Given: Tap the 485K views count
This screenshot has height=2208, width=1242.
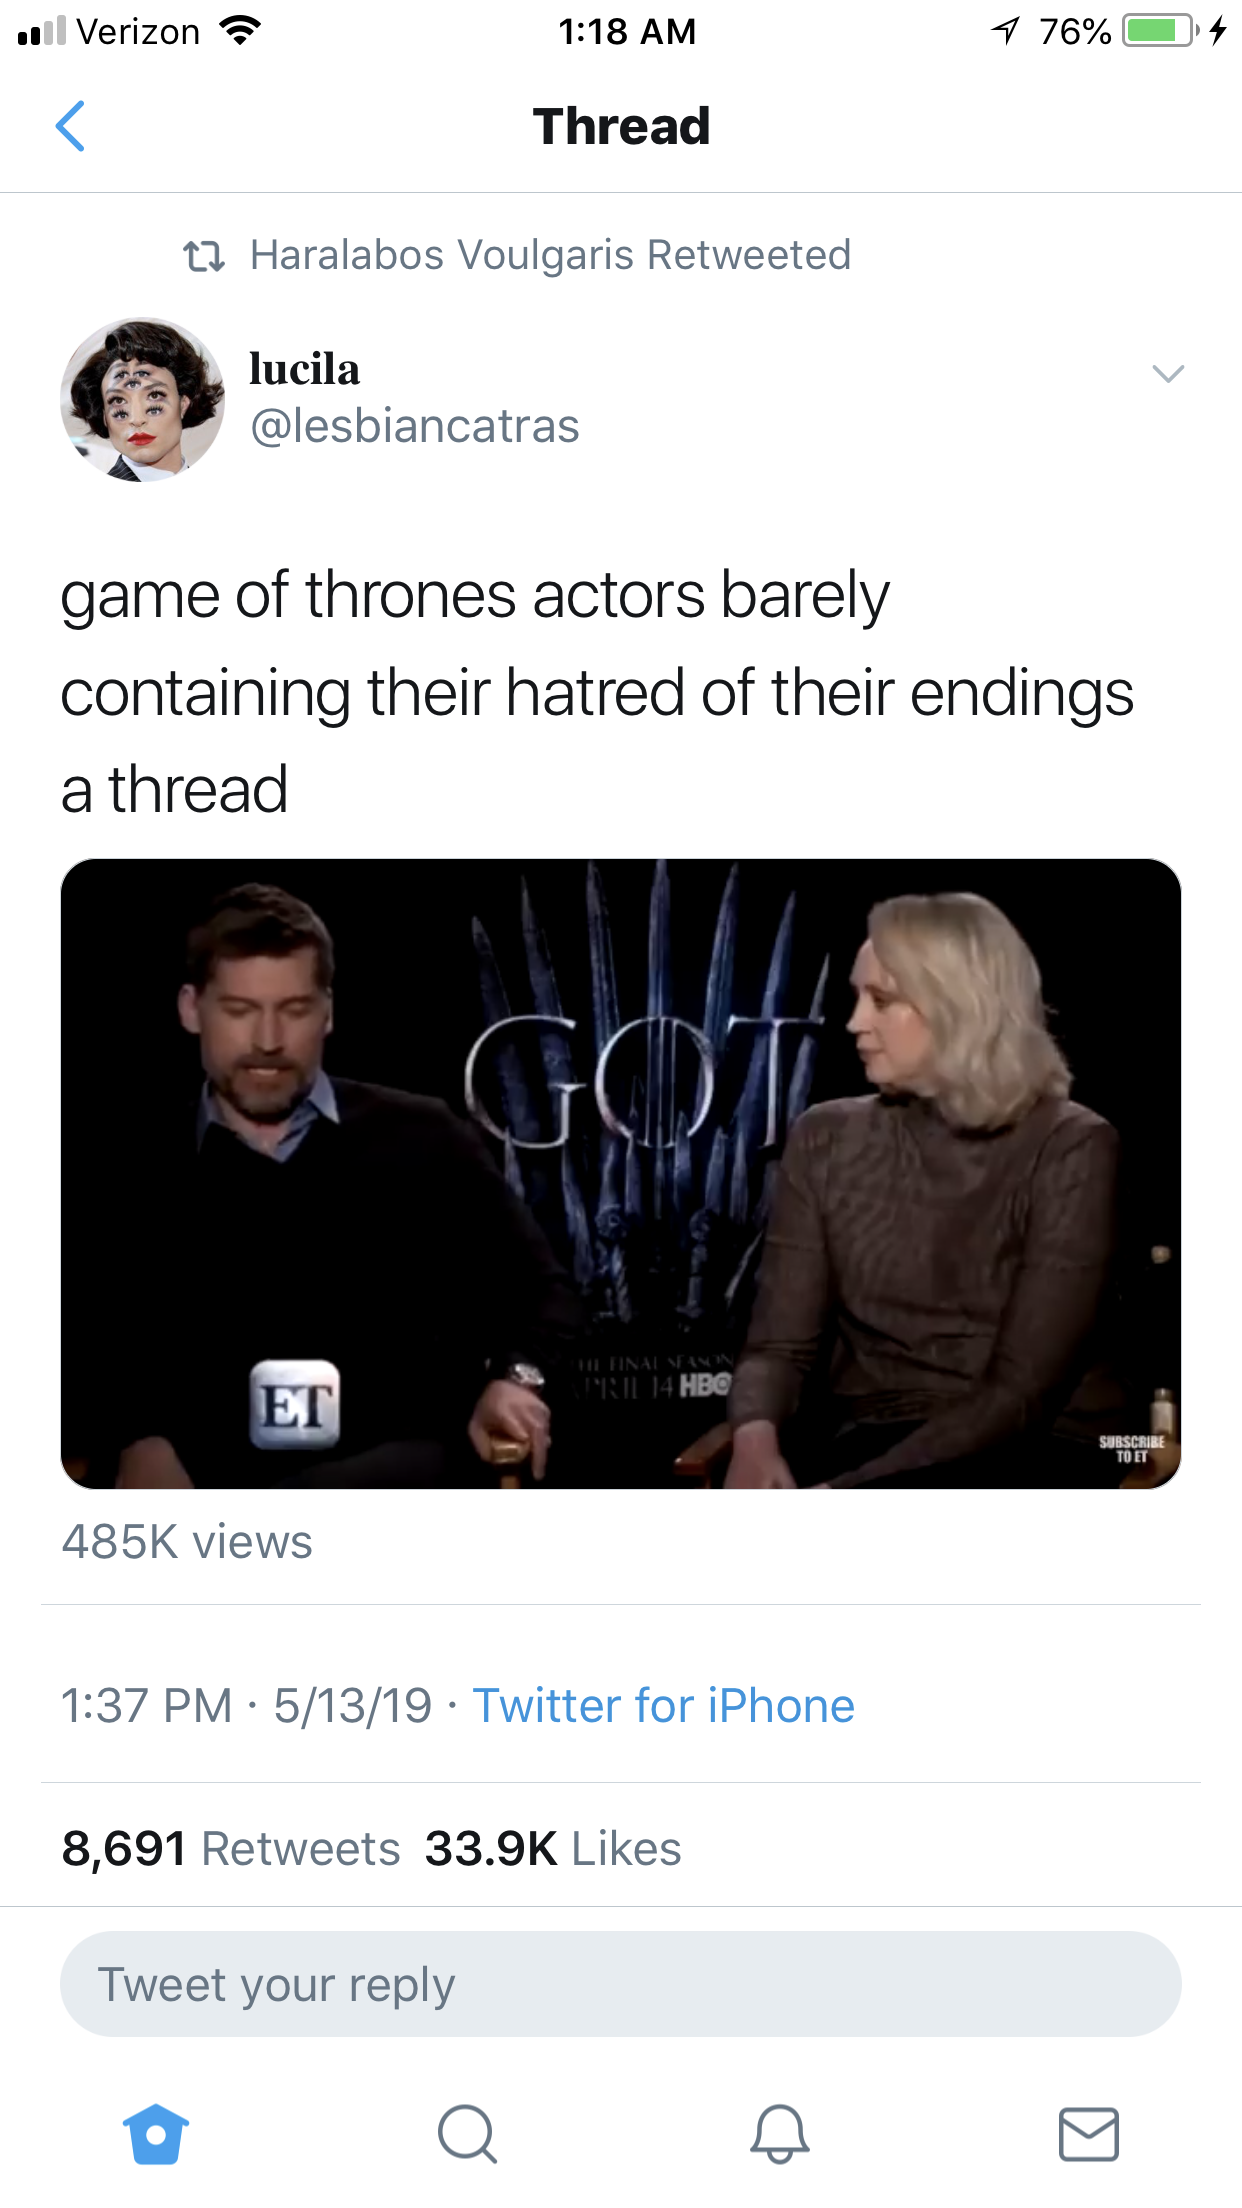Looking at the screenshot, I should pyautogui.click(x=187, y=1542).
